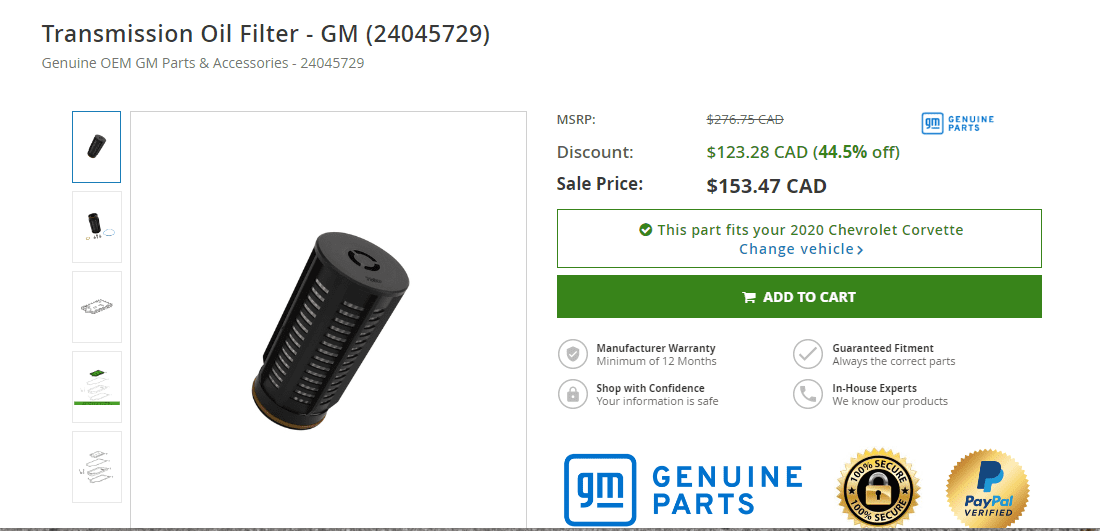Click the shopping cart icon on Add to Cart
The height and width of the screenshot is (531, 1100).
(748, 297)
